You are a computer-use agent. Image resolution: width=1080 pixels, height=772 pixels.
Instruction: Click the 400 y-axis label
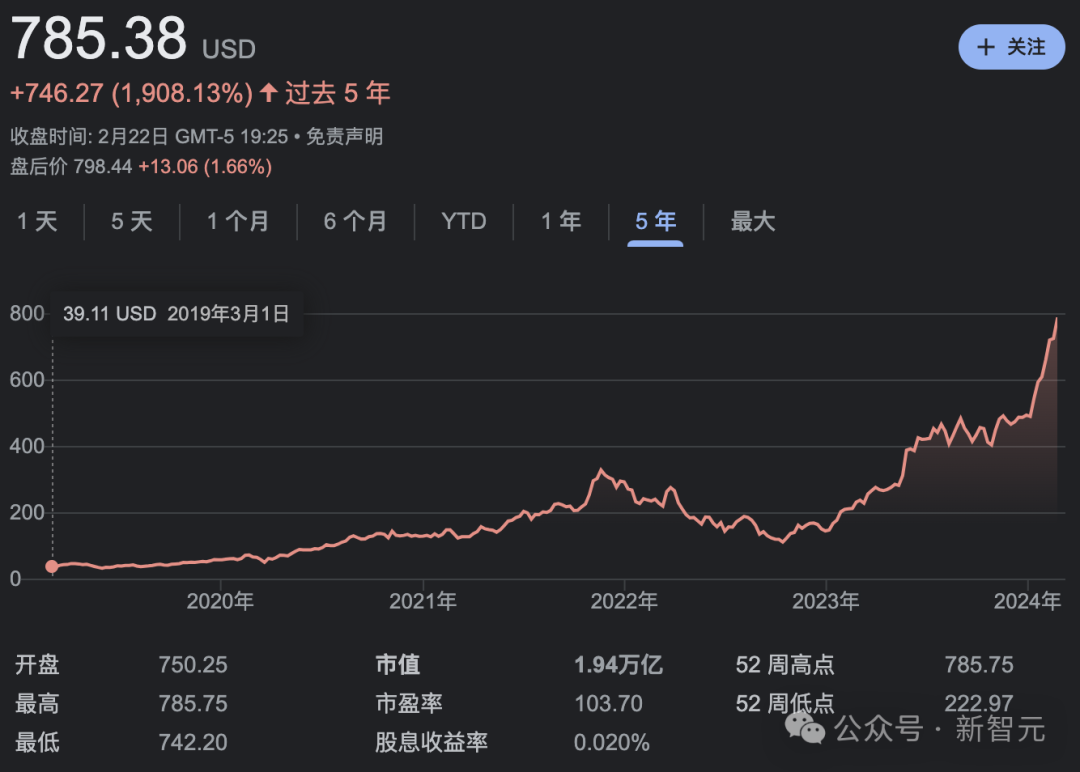pyautogui.click(x=27, y=446)
